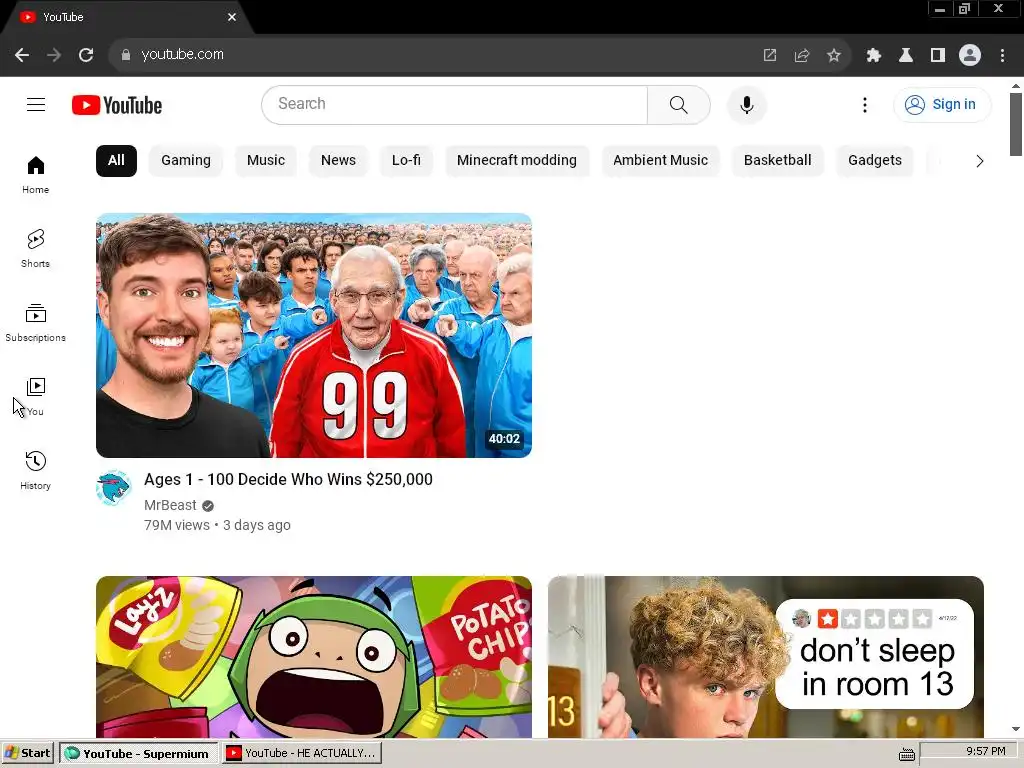
Task: Select the Gadgets filter chip
Action: click(x=875, y=161)
